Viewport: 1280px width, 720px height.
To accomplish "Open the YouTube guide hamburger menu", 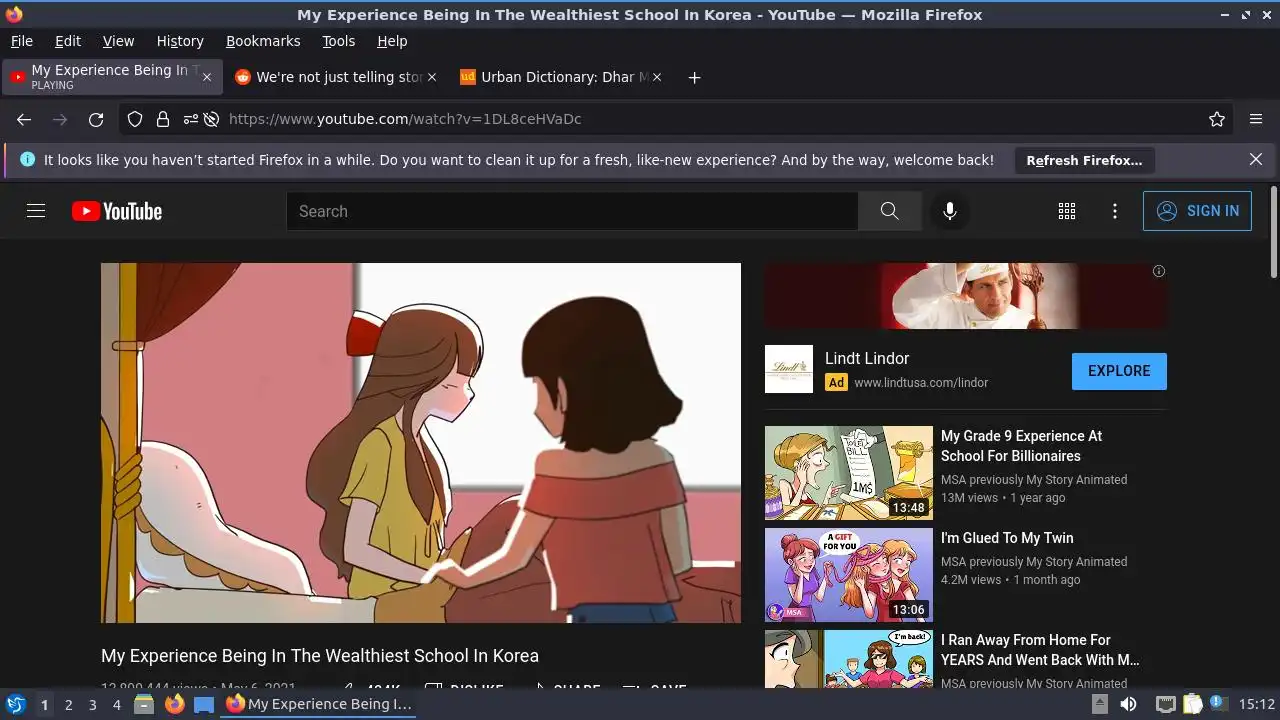I will 36,211.
